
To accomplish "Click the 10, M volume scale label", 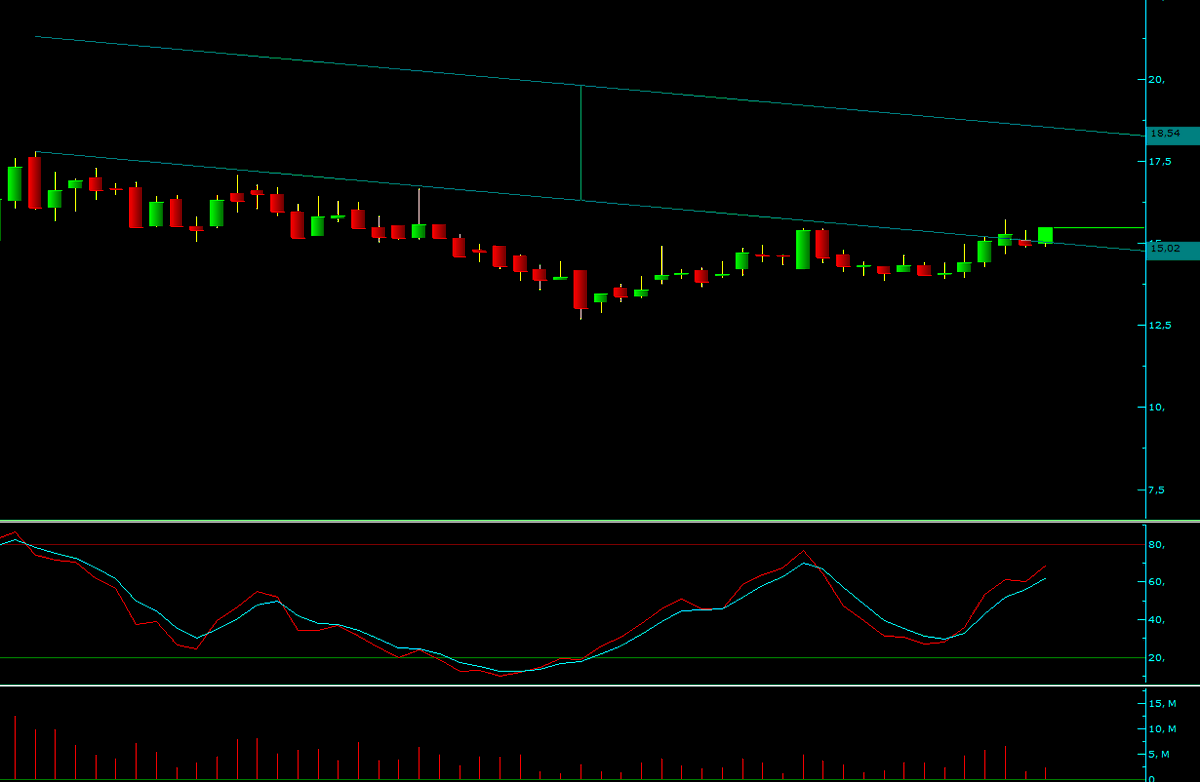I will click(x=1162, y=729).
